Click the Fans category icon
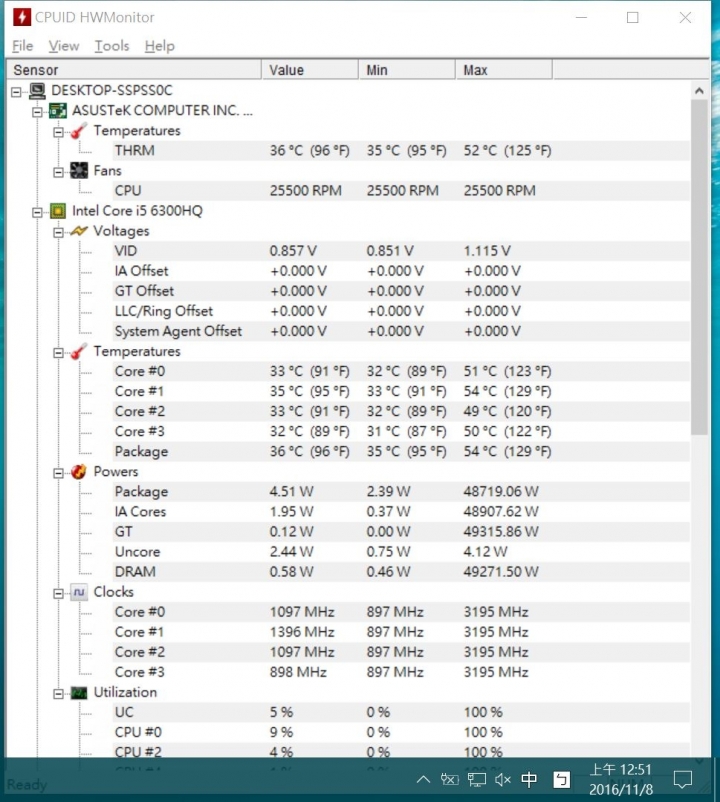This screenshot has height=802, width=720. pos(79,170)
